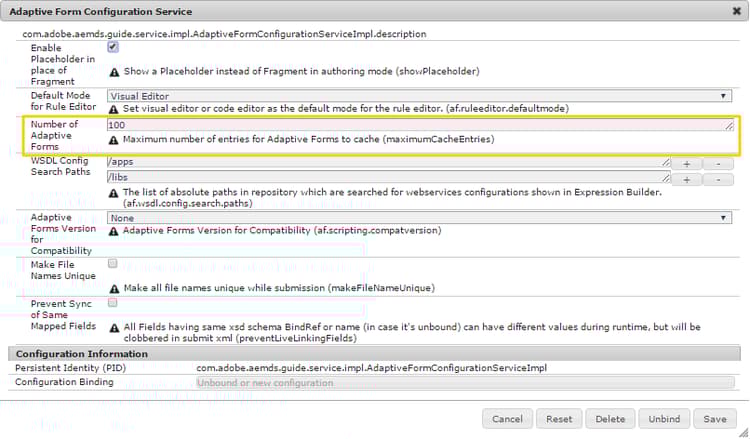
Task: Click the Prevent Sync of Same Mapped Fields label
Action: pyautogui.click(x=63, y=315)
